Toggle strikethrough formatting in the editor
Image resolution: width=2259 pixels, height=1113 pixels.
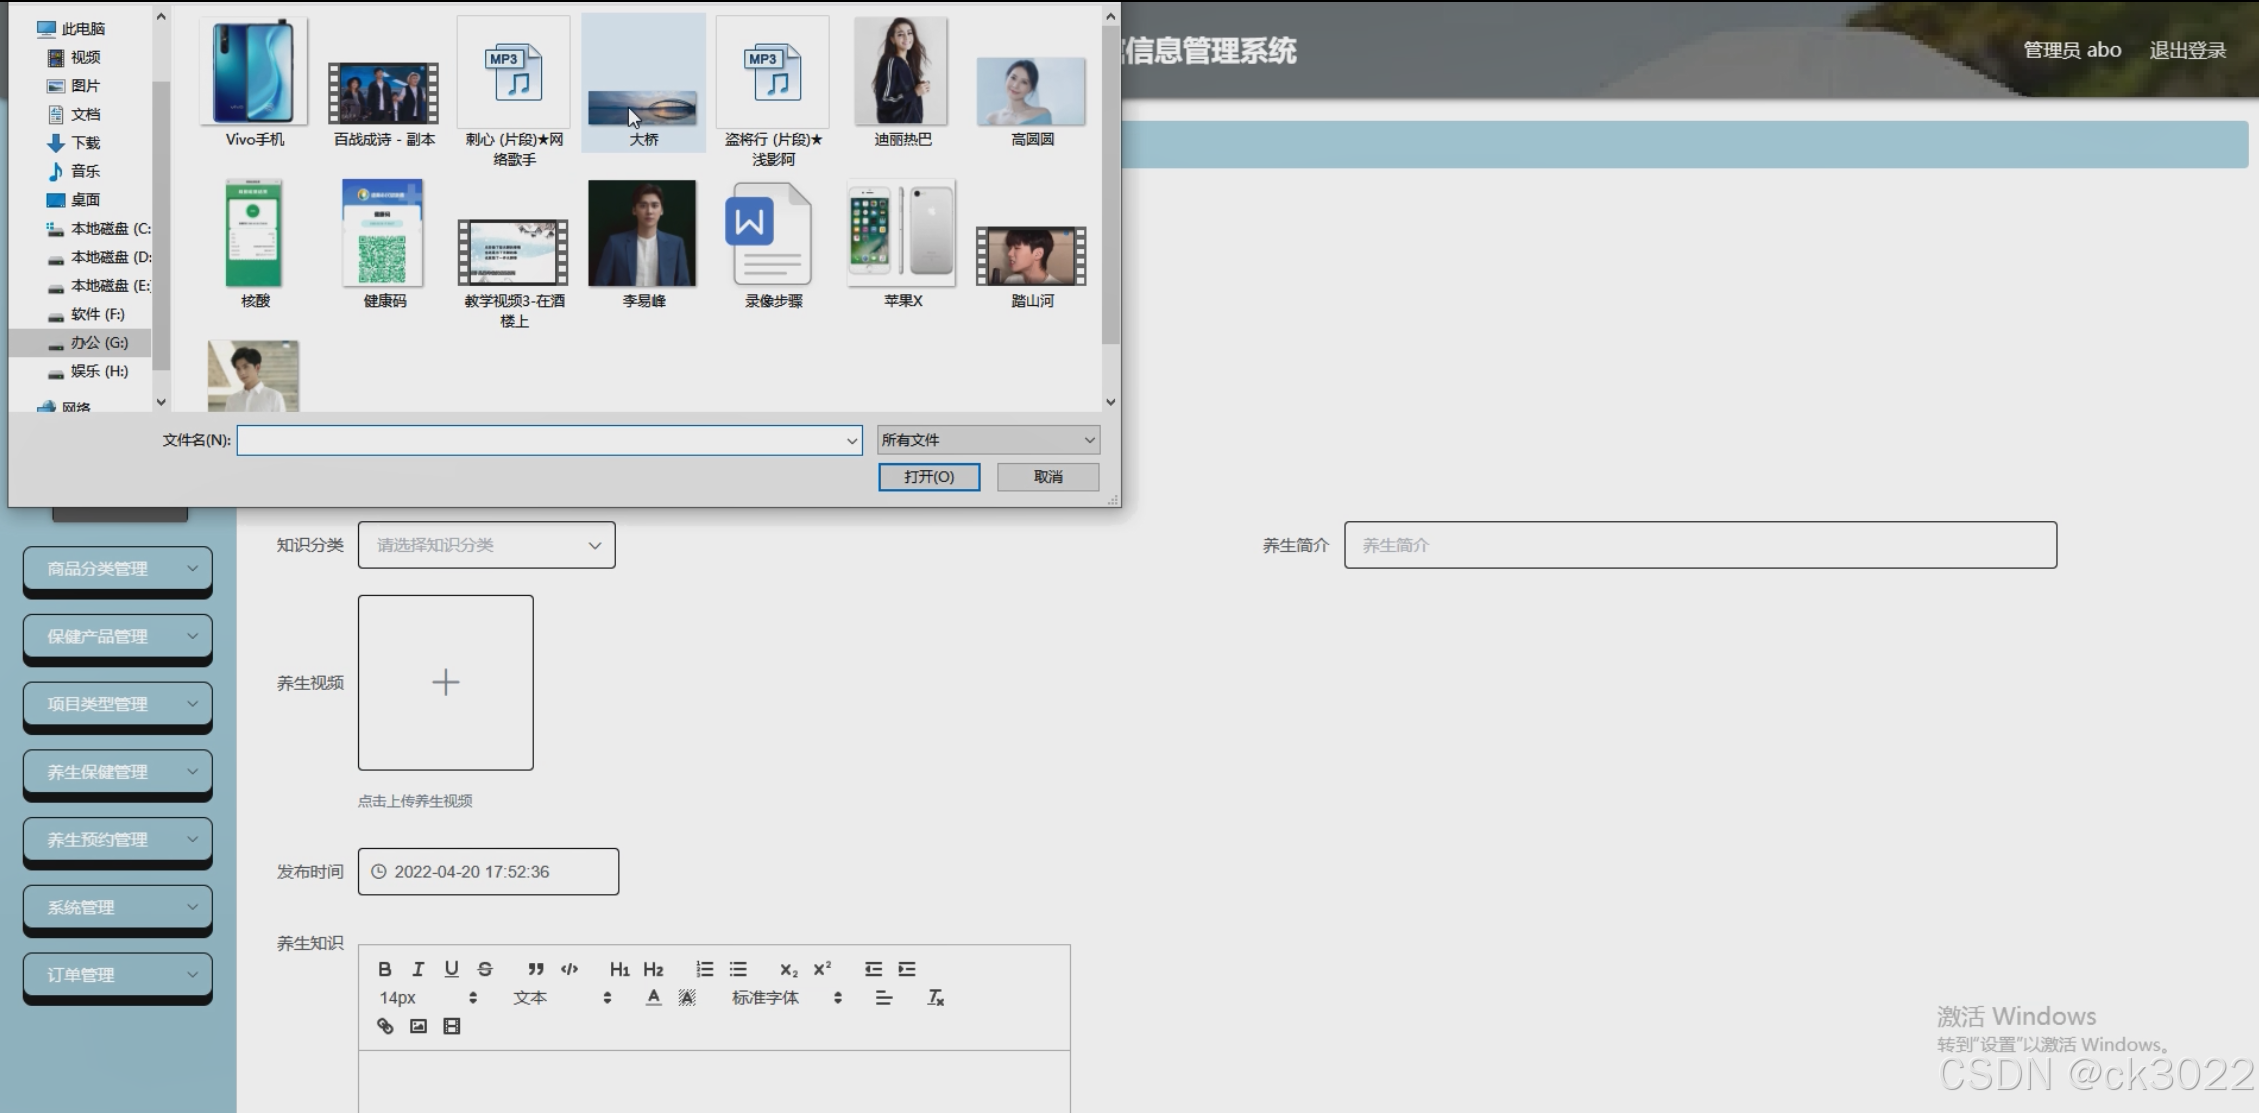click(x=485, y=969)
